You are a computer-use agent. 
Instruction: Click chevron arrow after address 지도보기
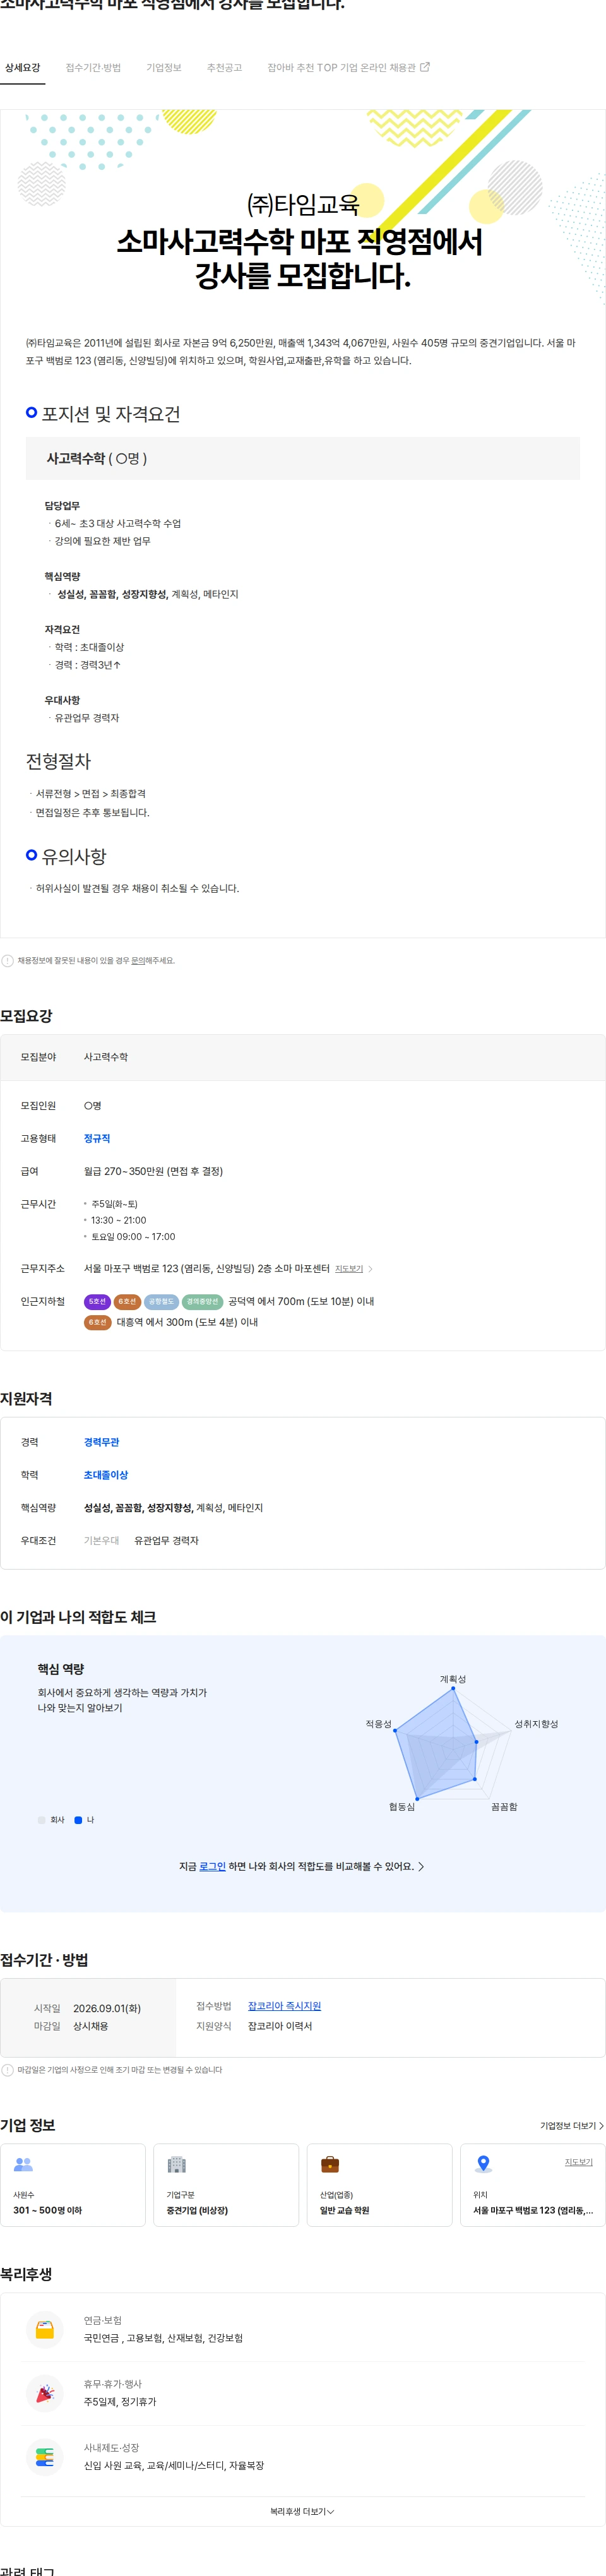pyautogui.click(x=370, y=1269)
